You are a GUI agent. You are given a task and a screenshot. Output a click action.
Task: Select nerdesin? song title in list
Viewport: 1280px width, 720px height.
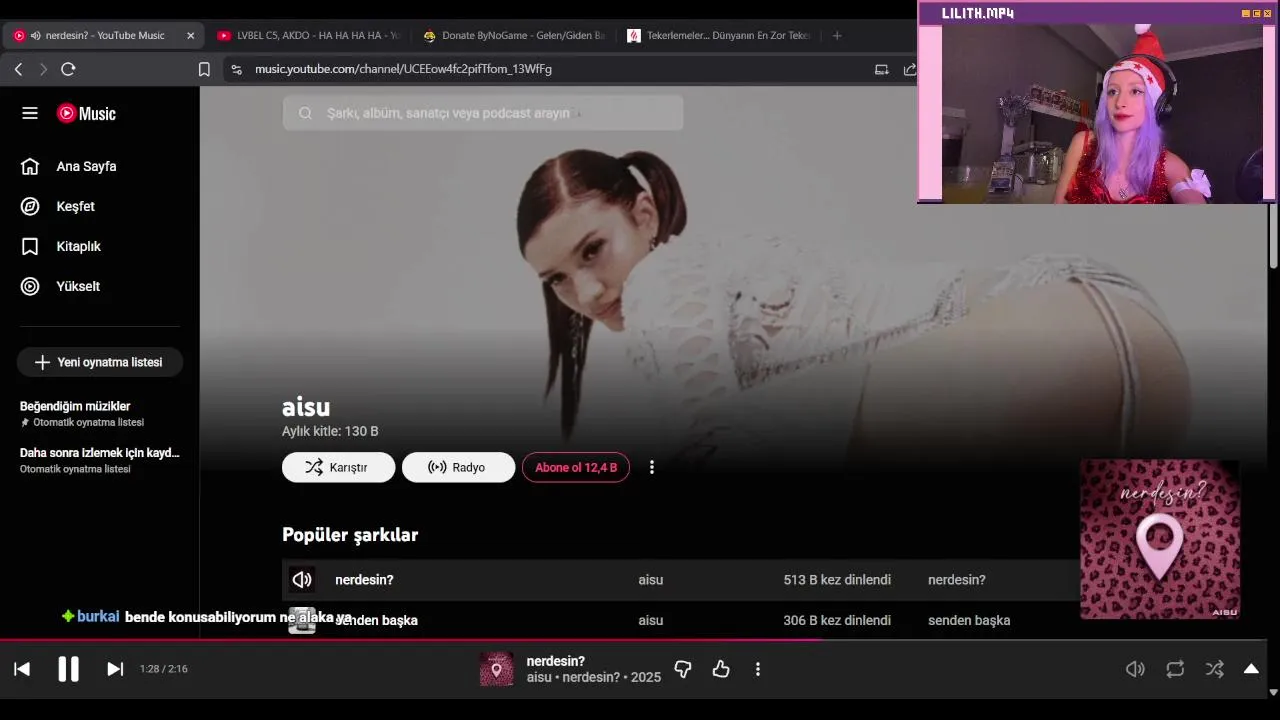pos(364,580)
